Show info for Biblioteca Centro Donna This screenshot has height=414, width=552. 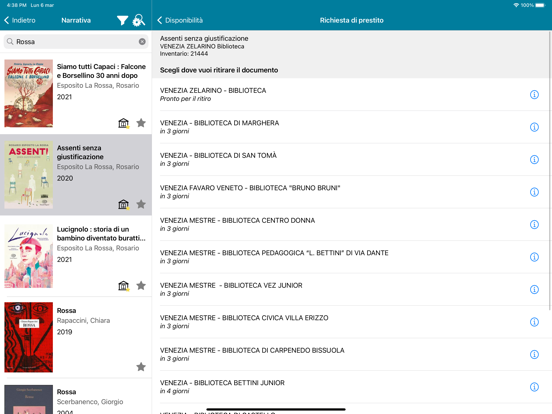(534, 225)
